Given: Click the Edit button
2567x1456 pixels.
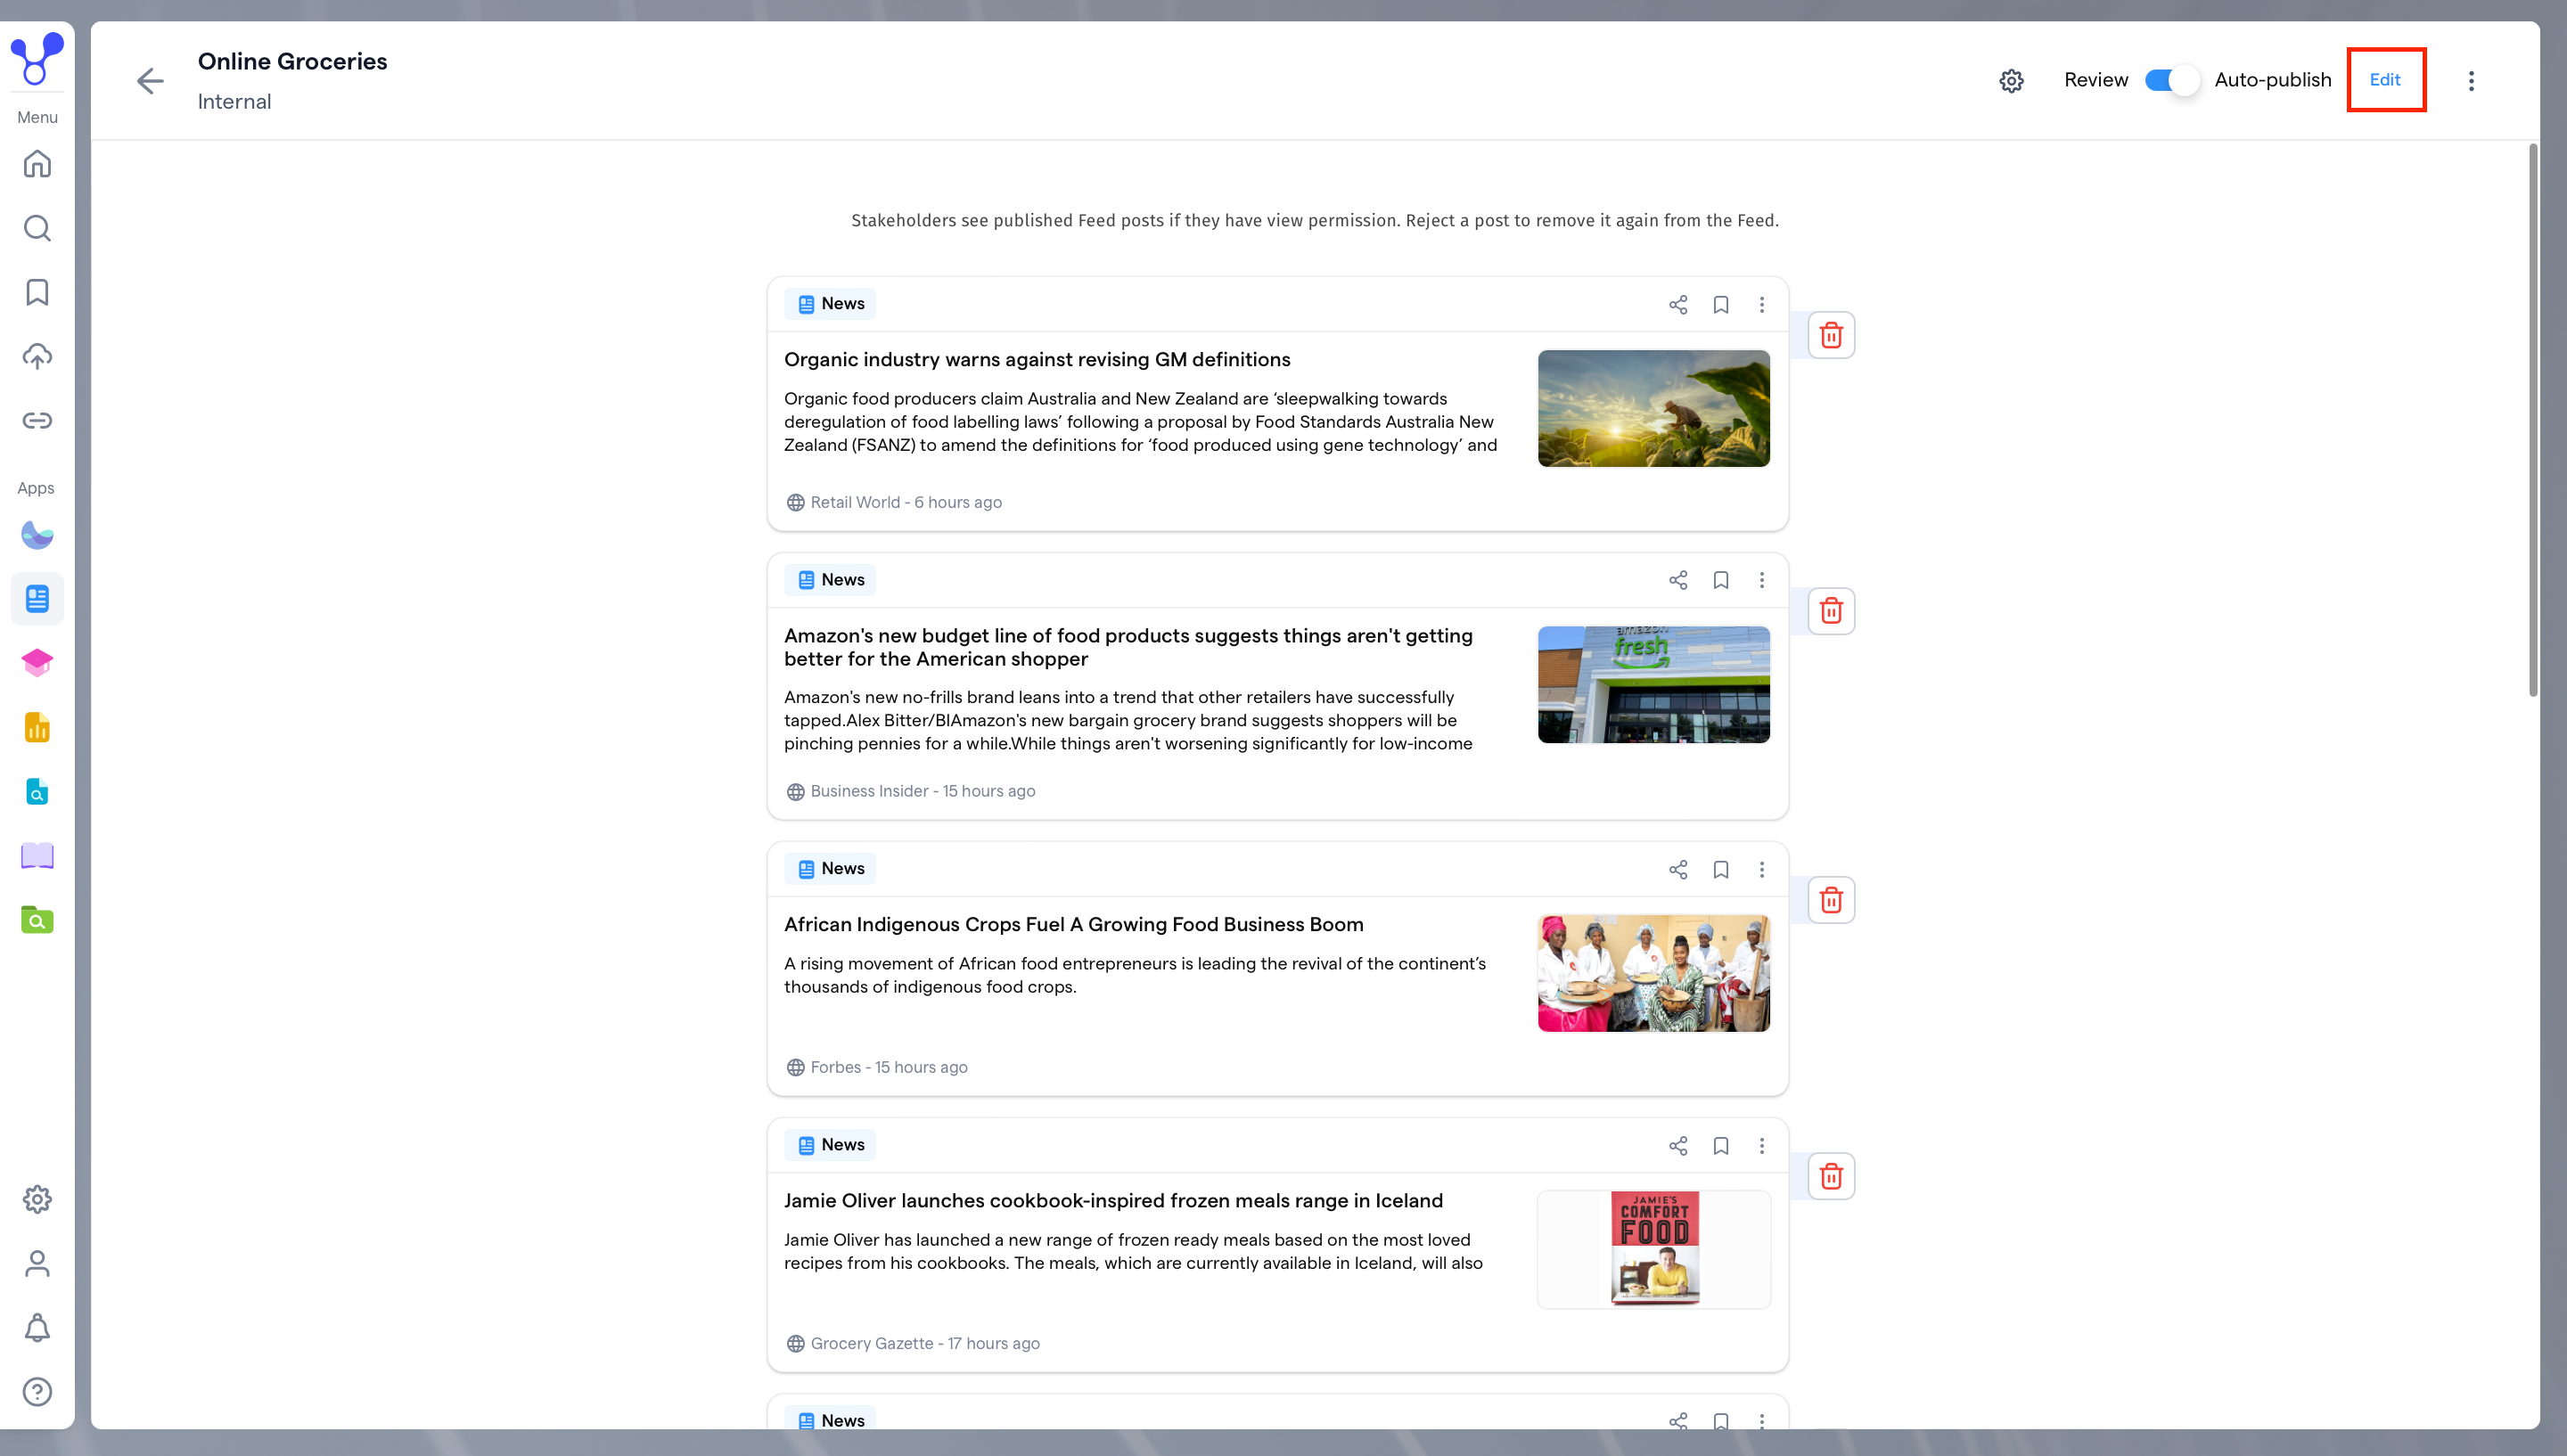Looking at the screenshot, I should tap(2385, 80).
